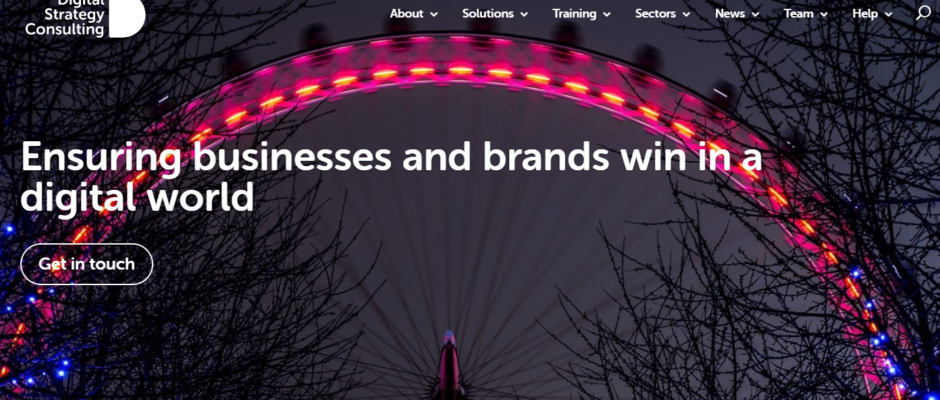Expand the chevron beside Team
The width and height of the screenshot is (940, 400).
point(824,14)
